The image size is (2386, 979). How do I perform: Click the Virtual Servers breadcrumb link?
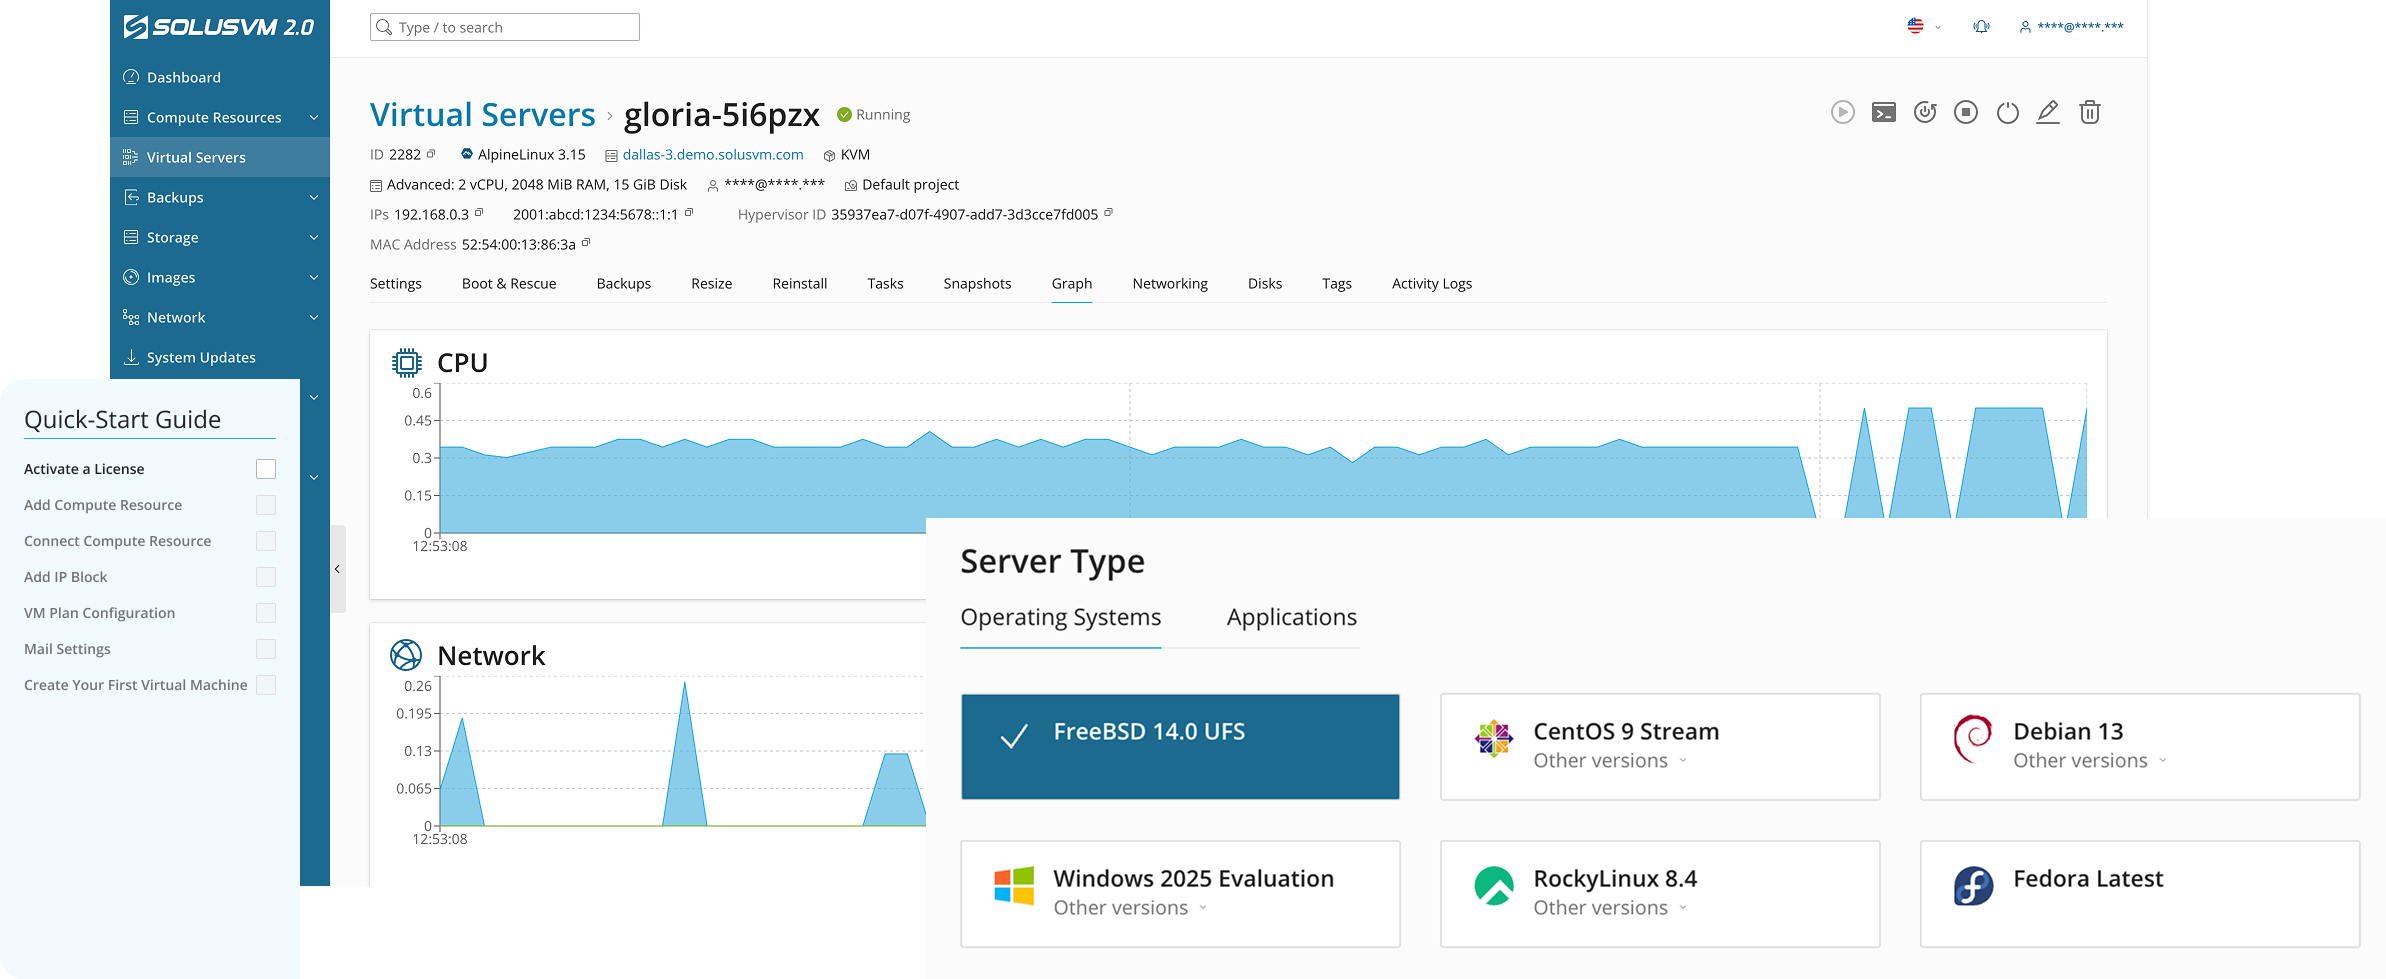tap(483, 115)
